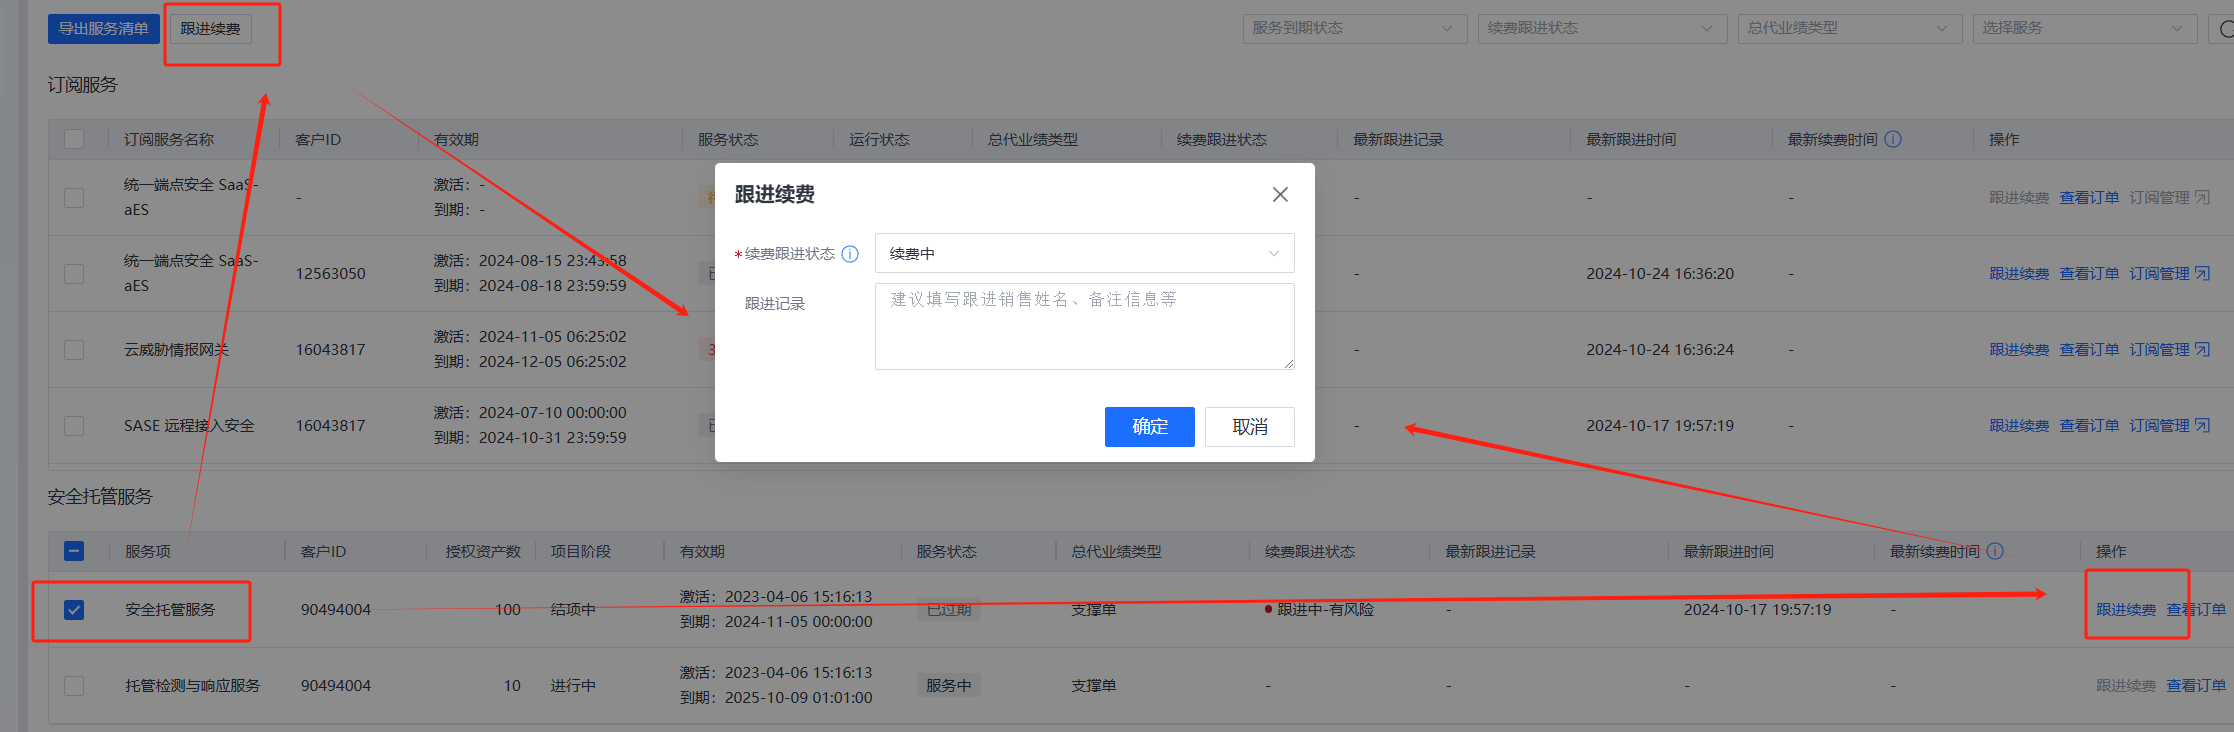The height and width of the screenshot is (732, 2234).
Task: Click the 导出服务清单 button
Action: point(103,29)
